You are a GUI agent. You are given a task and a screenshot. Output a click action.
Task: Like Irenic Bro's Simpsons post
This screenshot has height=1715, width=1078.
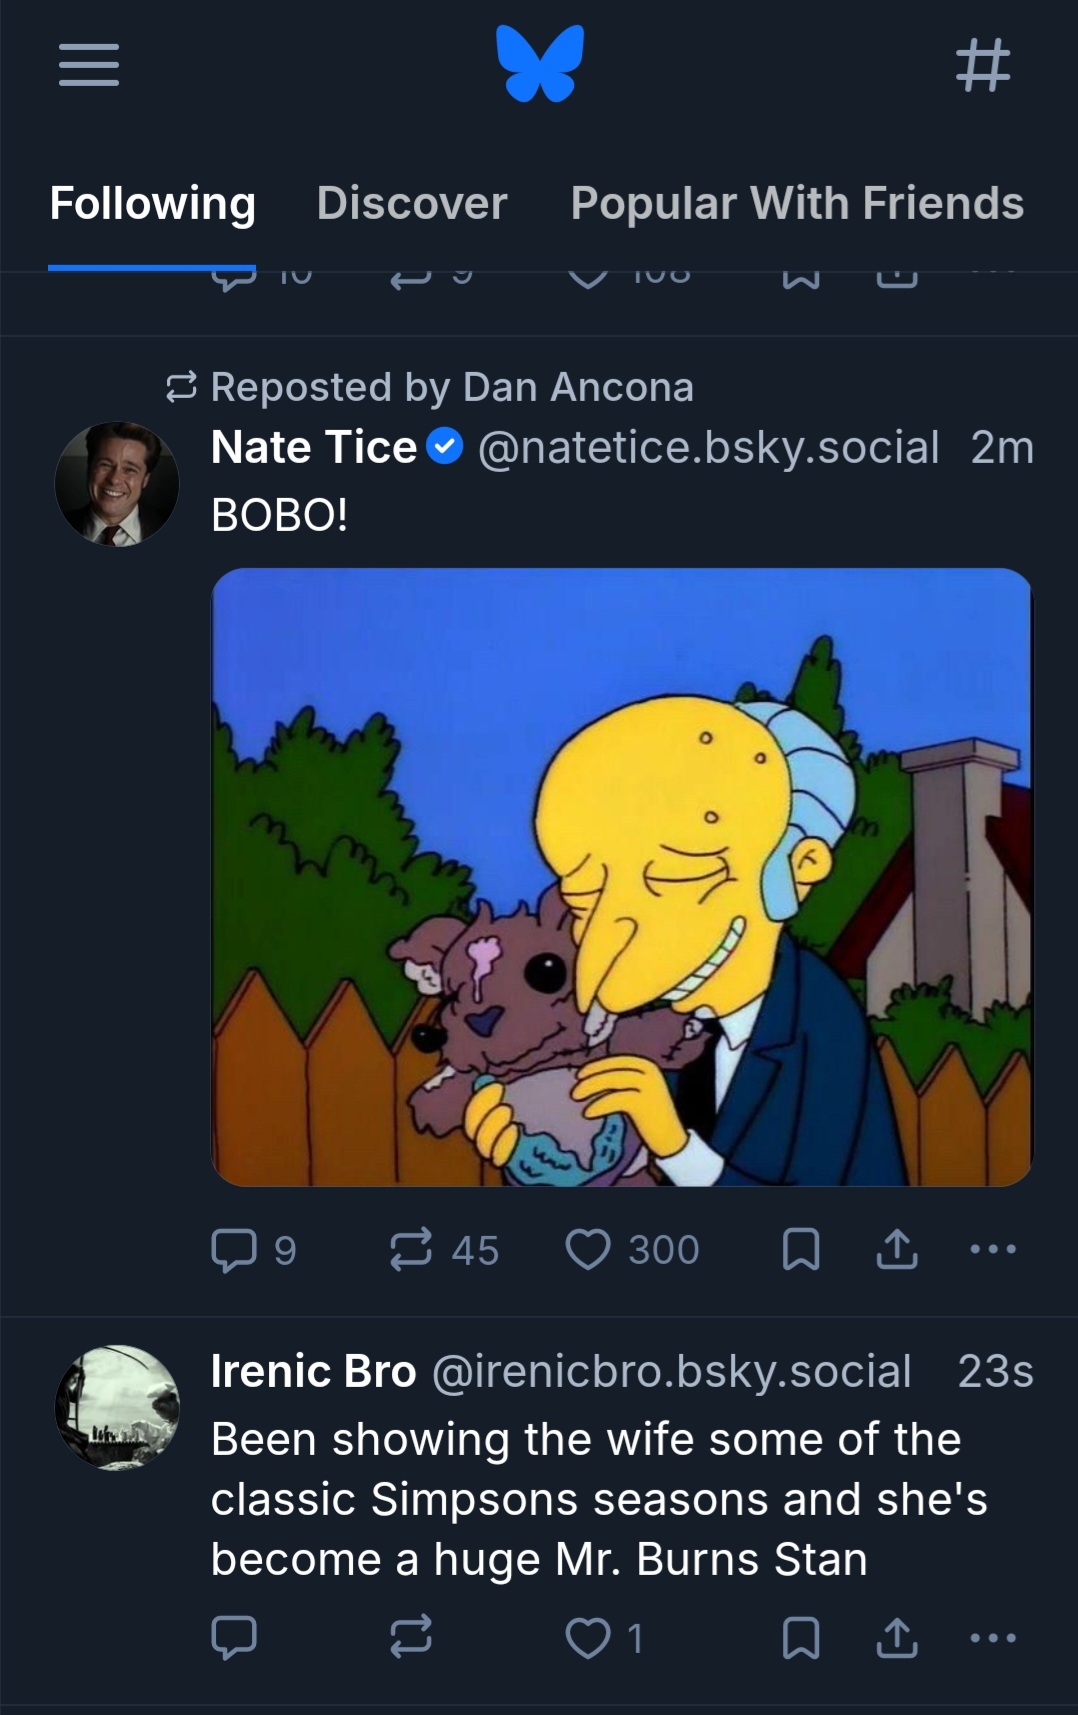pos(588,1638)
